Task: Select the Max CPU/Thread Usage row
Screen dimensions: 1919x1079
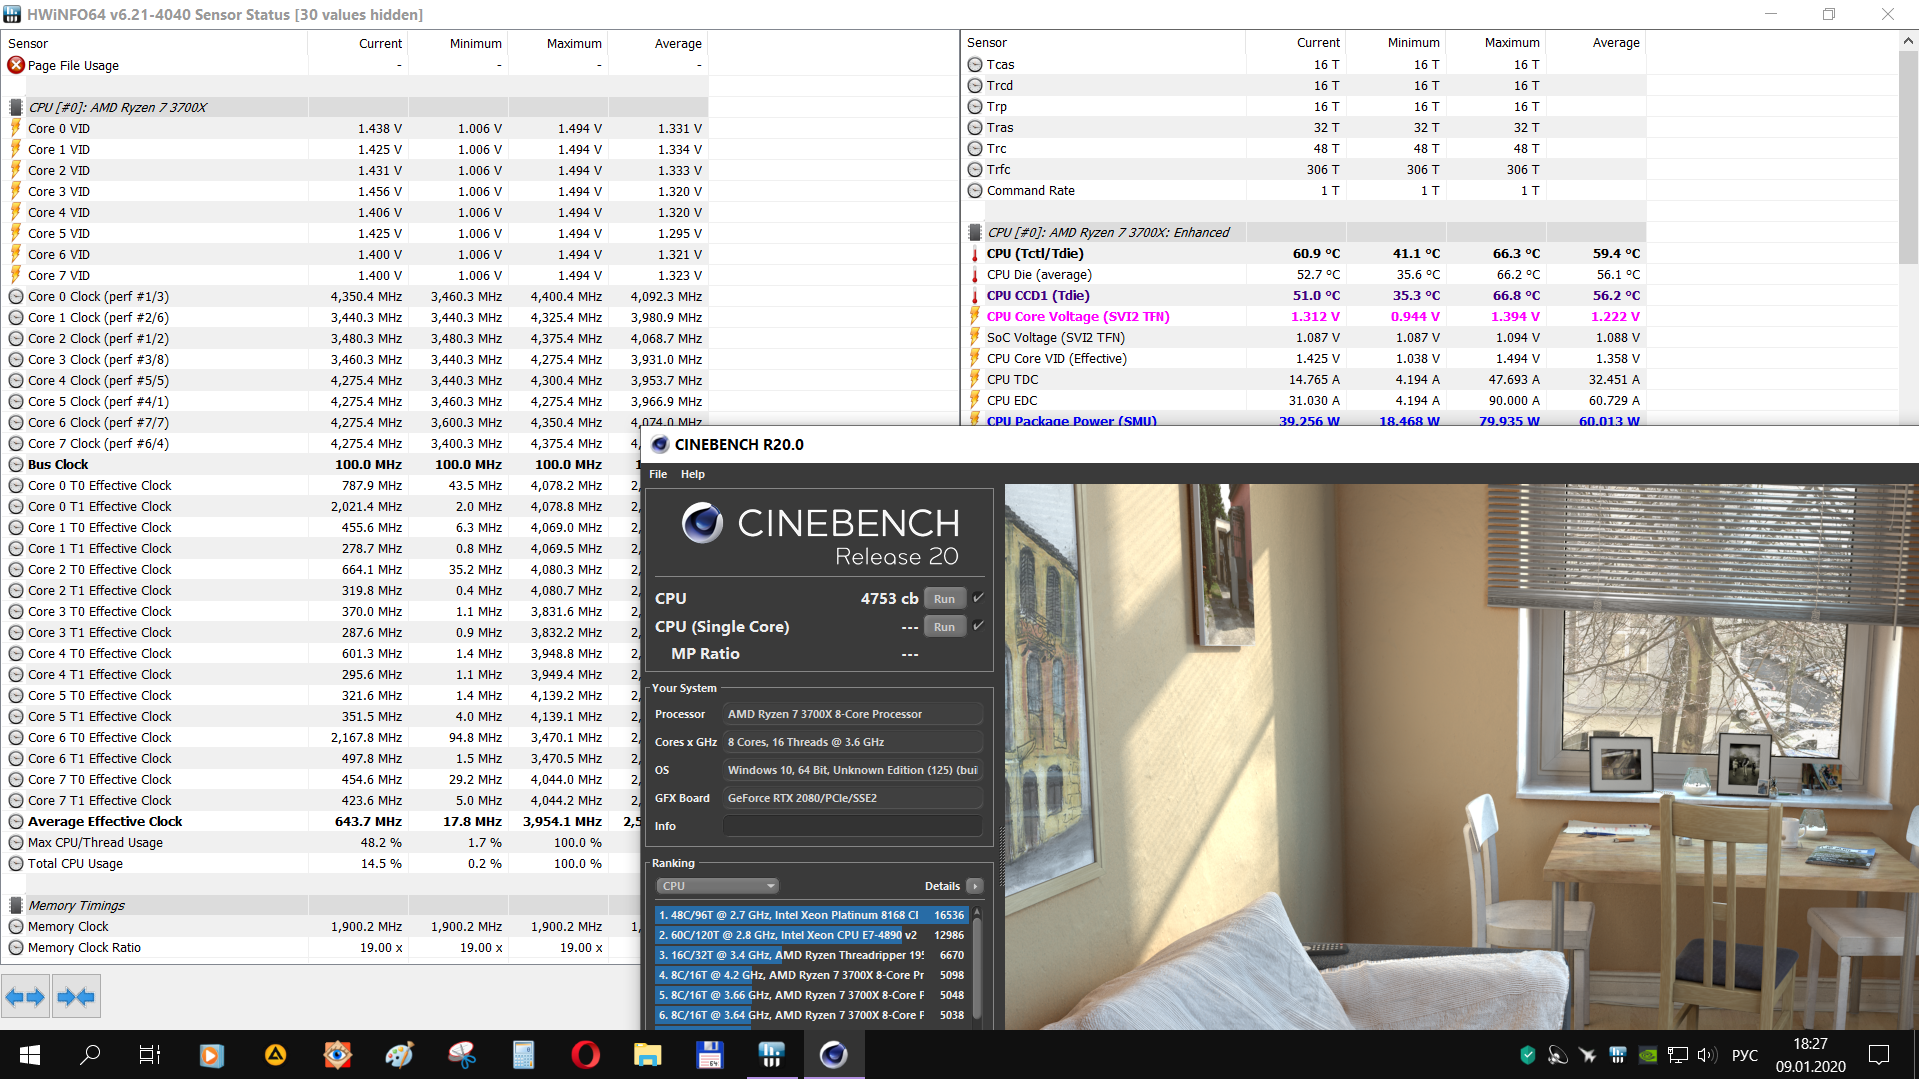Action: click(x=321, y=843)
